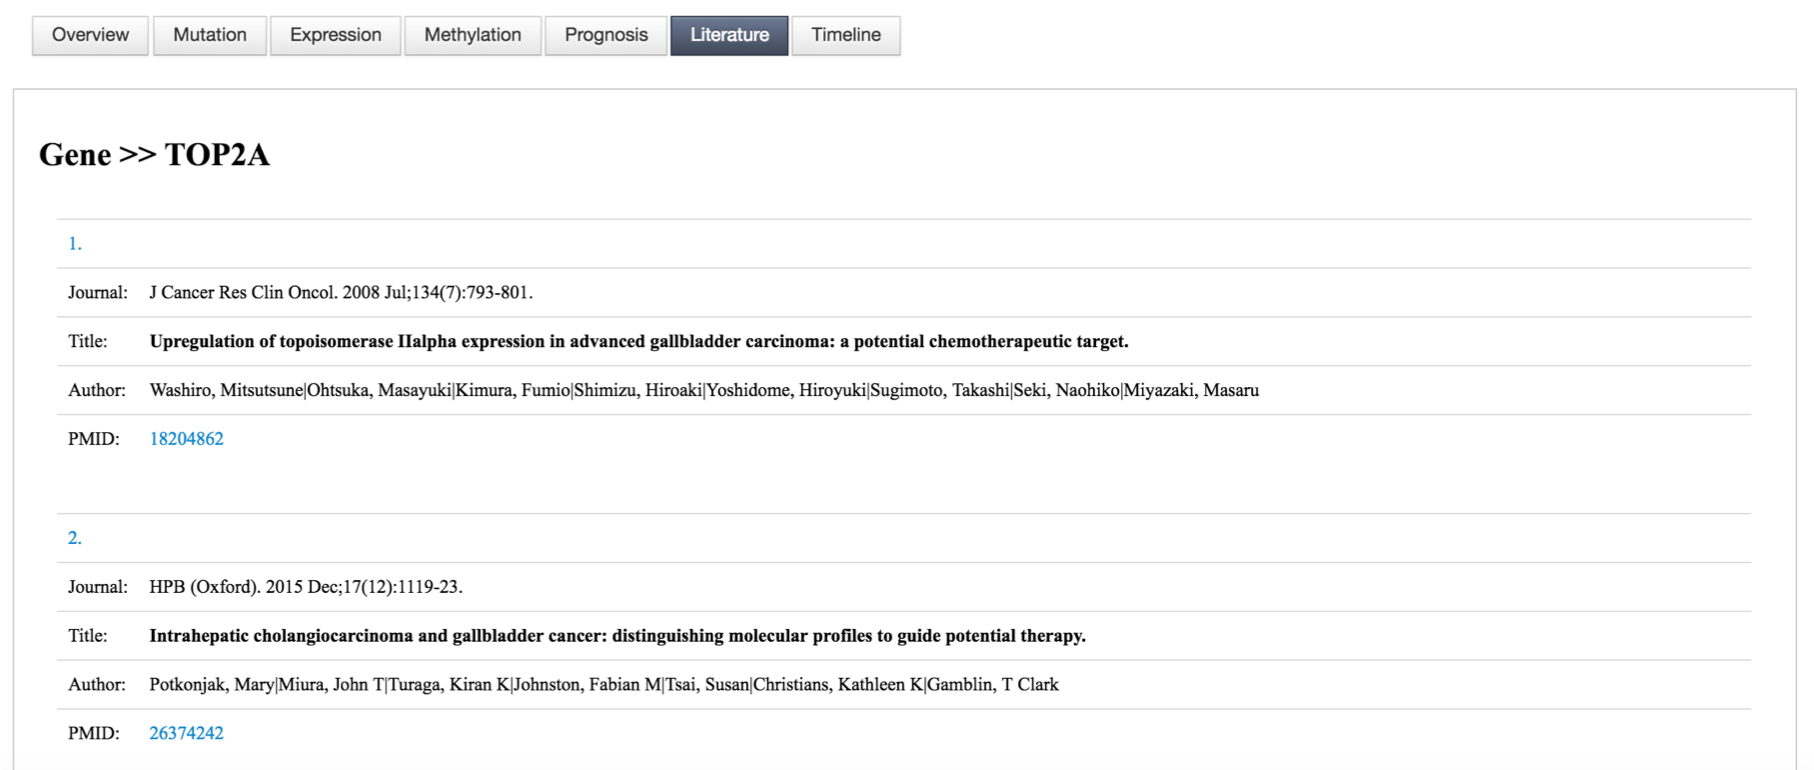The height and width of the screenshot is (770, 1814).
Task: Click the active Literature tab
Action: coord(729,35)
